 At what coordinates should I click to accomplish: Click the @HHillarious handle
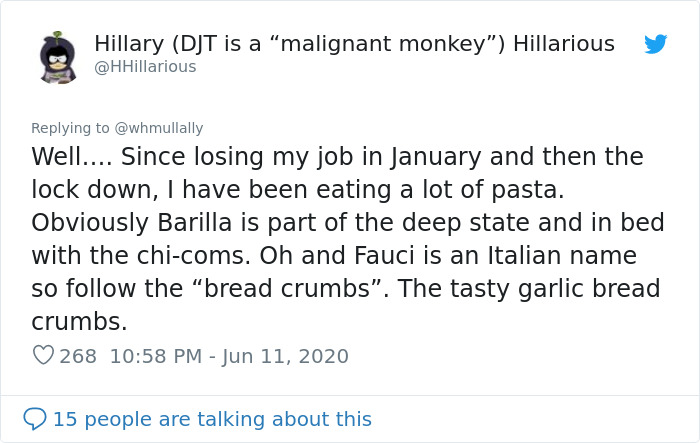[145, 67]
